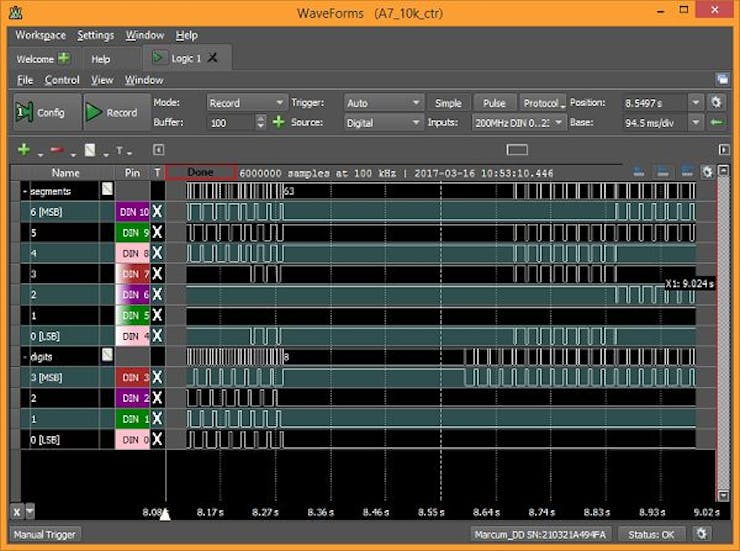Open the top Help menu
740x551 pixels.
pos(186,35)
